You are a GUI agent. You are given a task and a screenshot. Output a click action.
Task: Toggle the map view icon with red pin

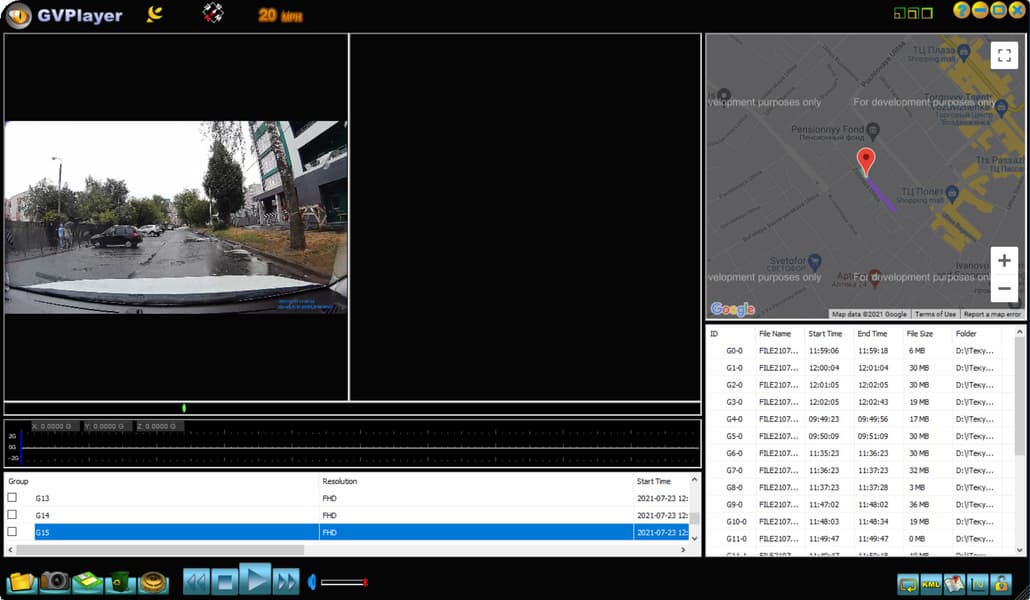coord(954,583)
